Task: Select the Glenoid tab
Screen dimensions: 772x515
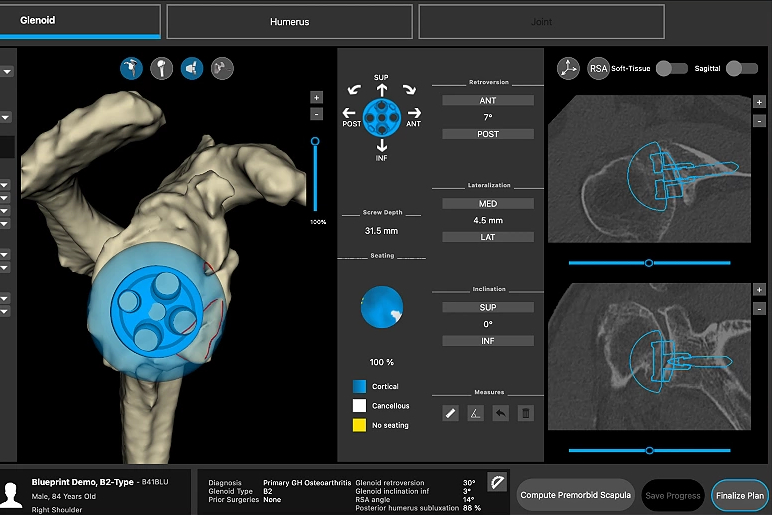Action: [80, 20]
